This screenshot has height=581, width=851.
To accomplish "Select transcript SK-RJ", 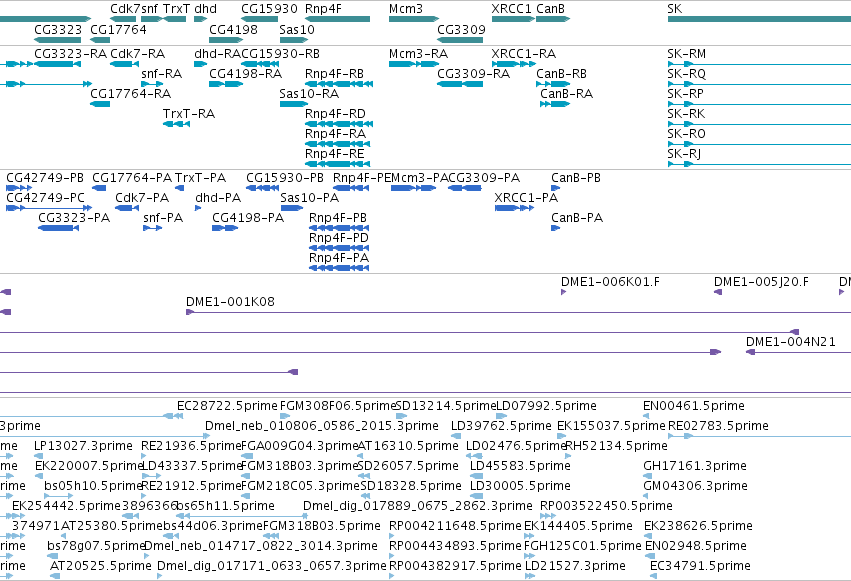I will (759, 164).
